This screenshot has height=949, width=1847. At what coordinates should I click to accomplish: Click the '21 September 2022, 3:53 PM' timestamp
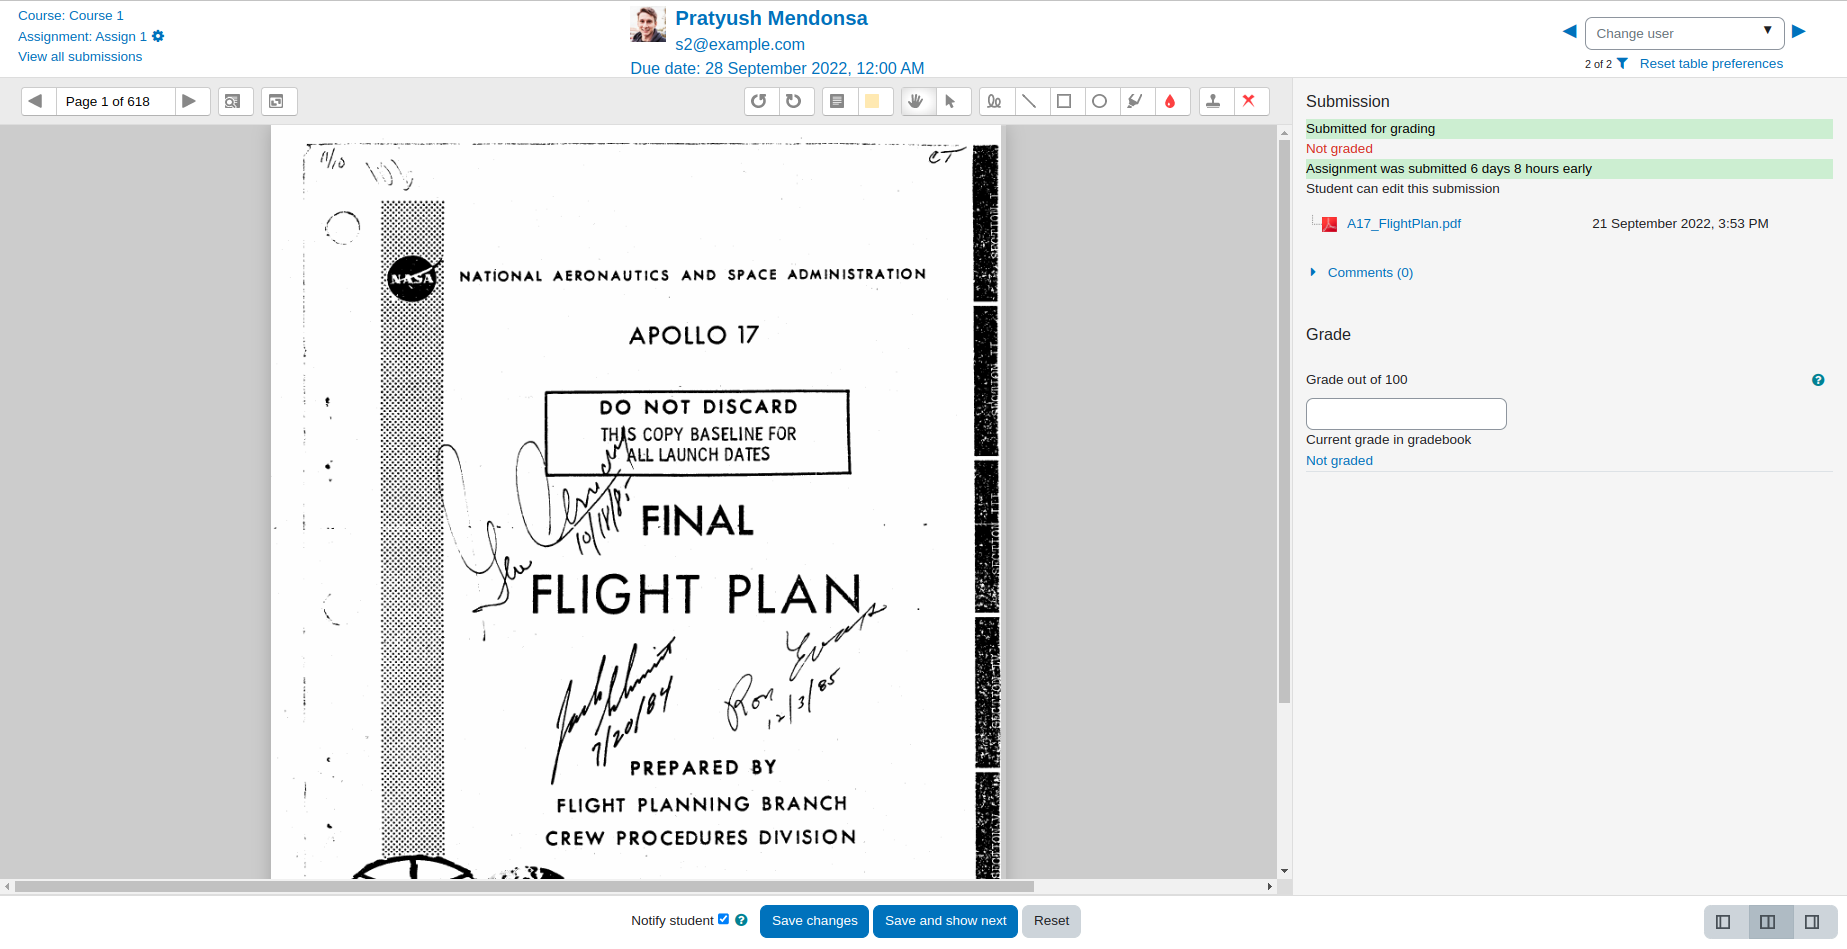click(x=1680, y=224)
